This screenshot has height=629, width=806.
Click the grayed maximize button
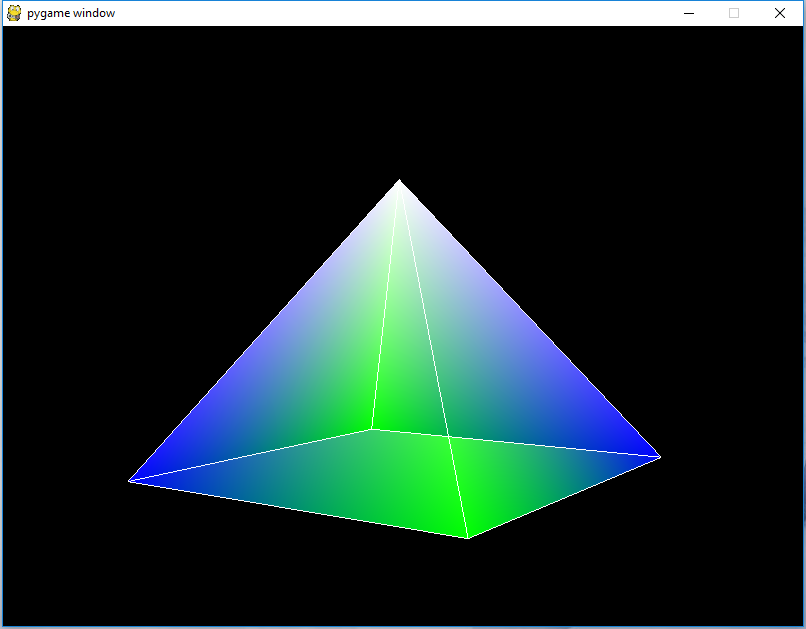point(733,13)
